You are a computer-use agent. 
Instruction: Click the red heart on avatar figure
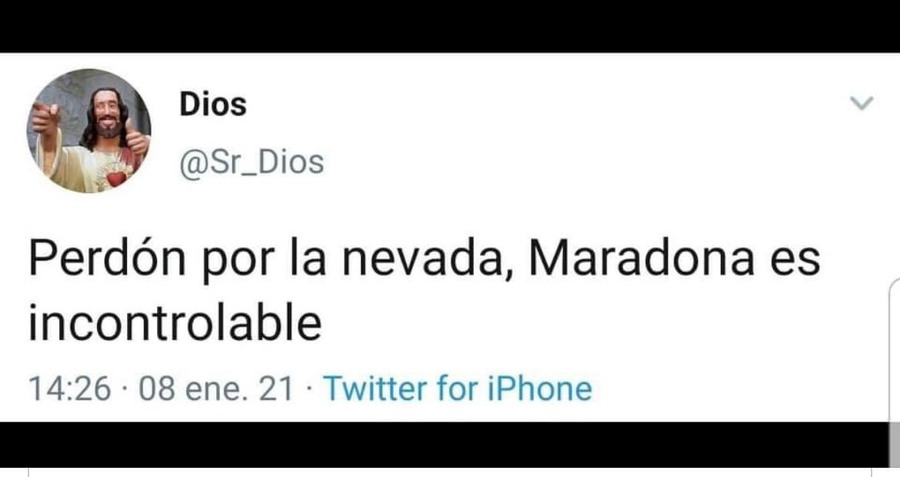(117, 179)
